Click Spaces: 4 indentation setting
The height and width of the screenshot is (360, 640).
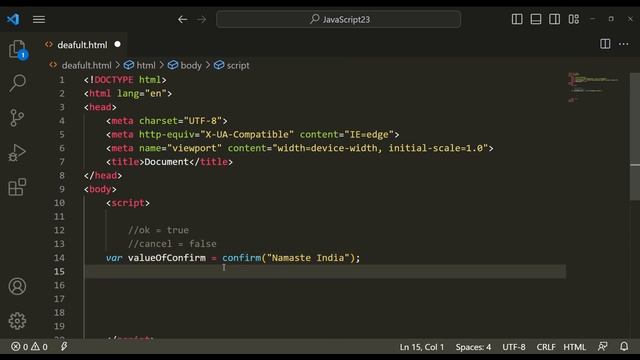click(473, 347)
